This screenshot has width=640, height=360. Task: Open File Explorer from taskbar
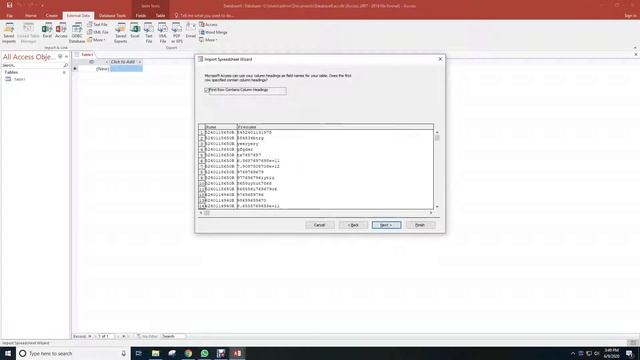[156, 353]
